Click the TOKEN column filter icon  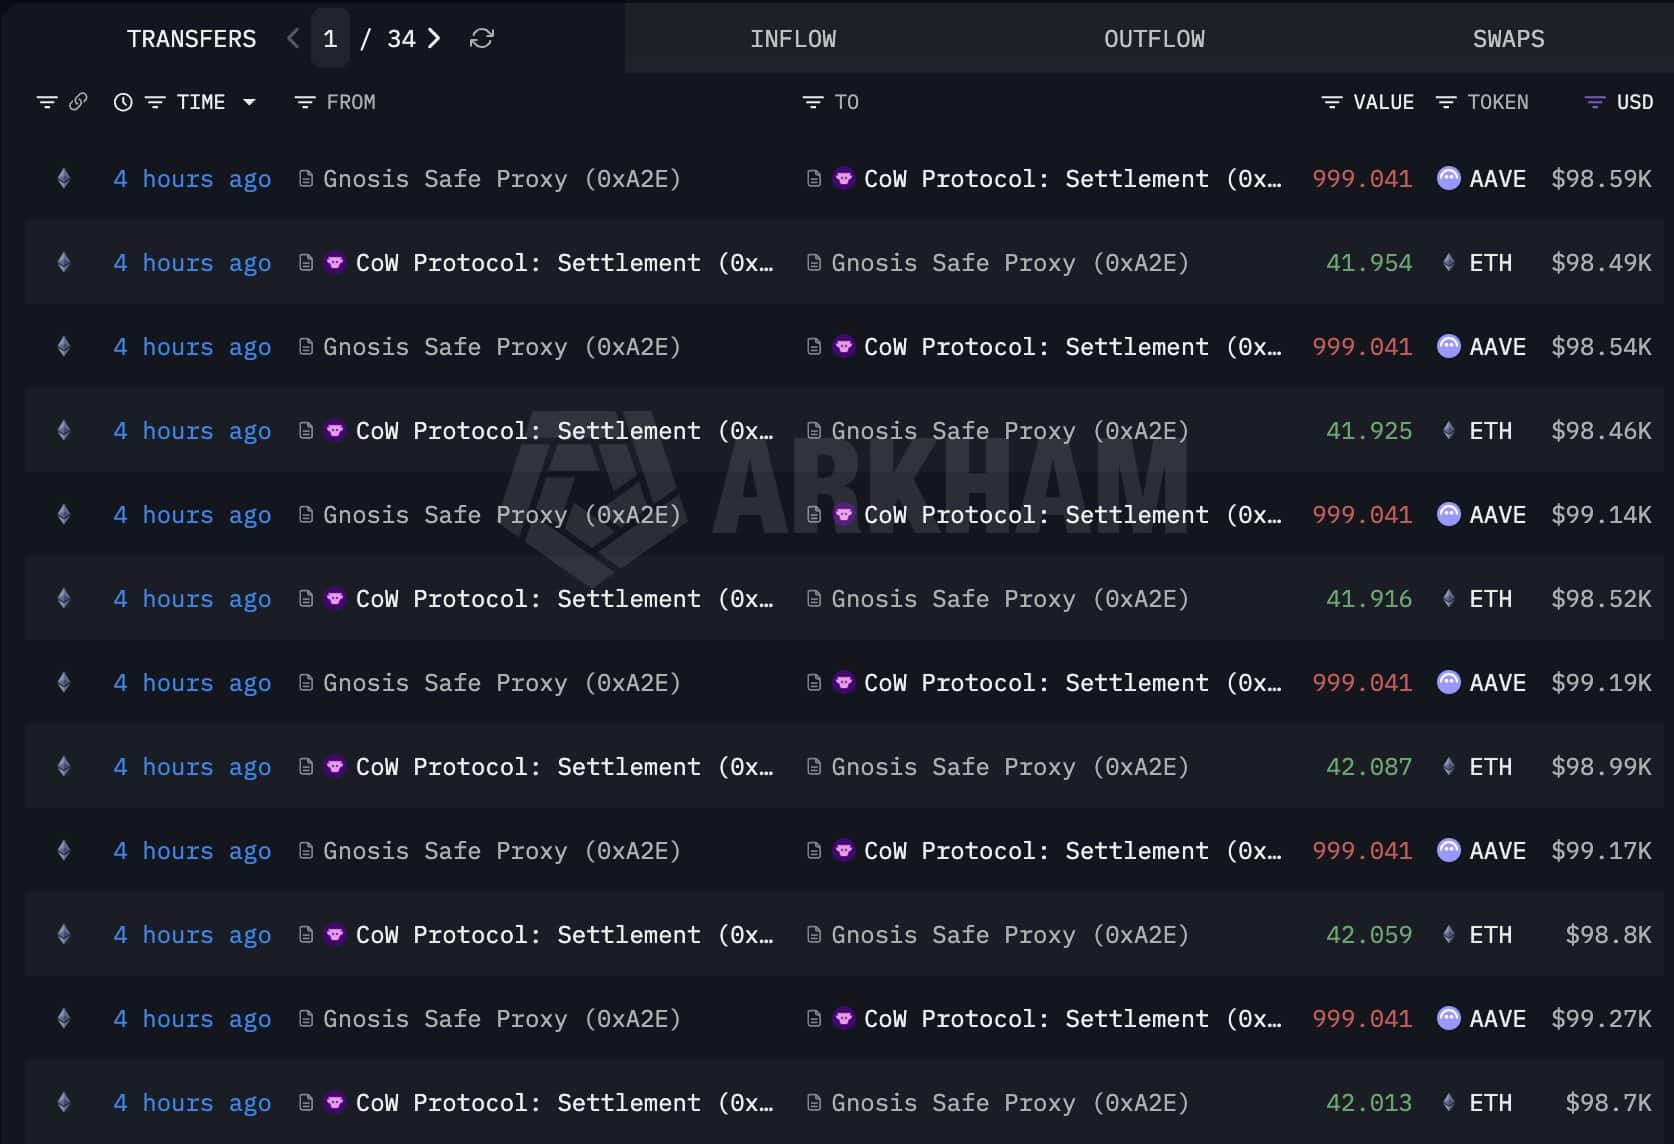coord(1446,102)
